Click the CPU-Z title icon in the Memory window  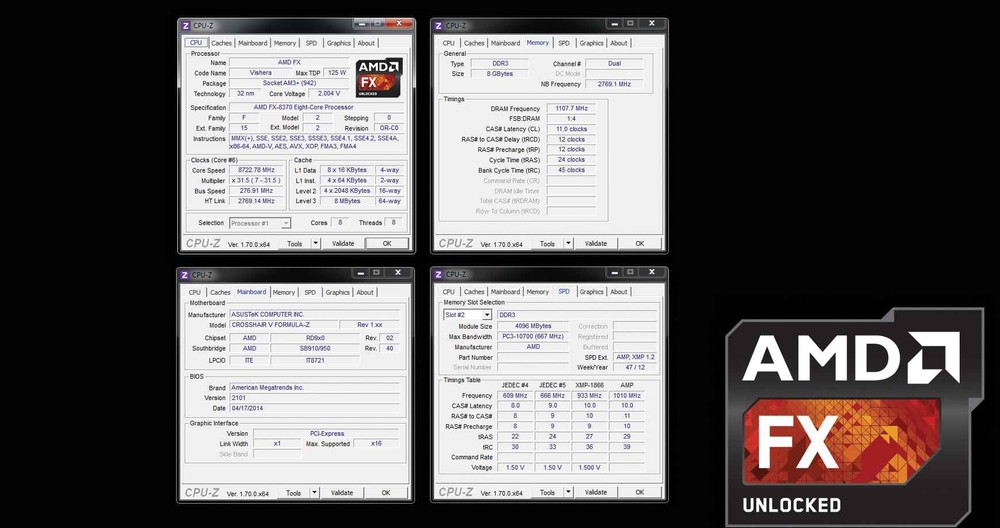point(438,26)
